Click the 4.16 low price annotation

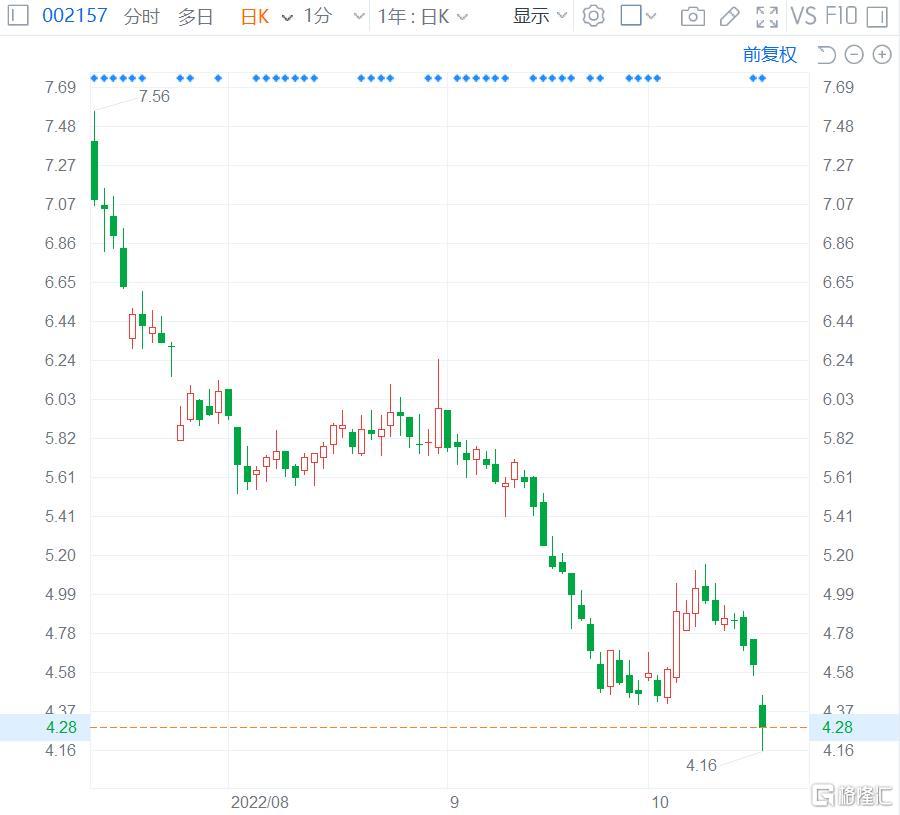click(701, 765)
